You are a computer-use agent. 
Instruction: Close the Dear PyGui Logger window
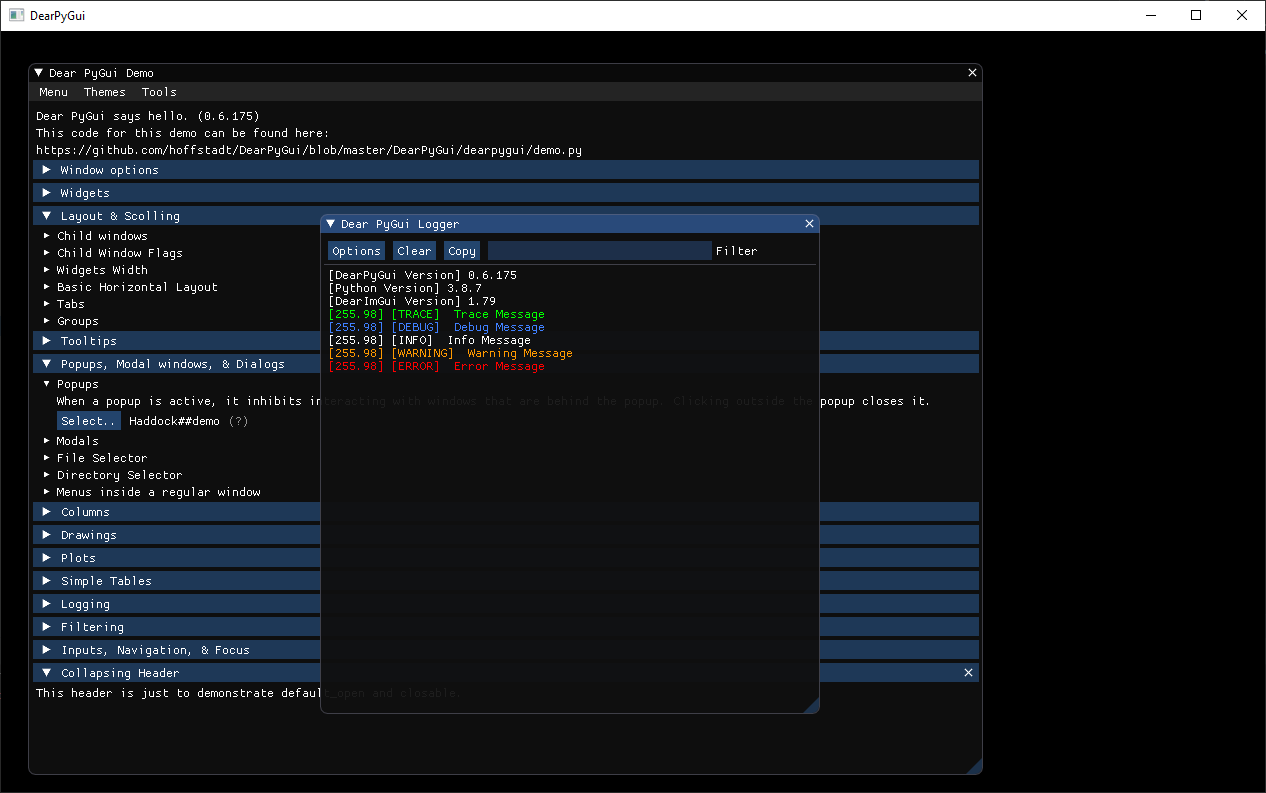(x=809, y=224)
